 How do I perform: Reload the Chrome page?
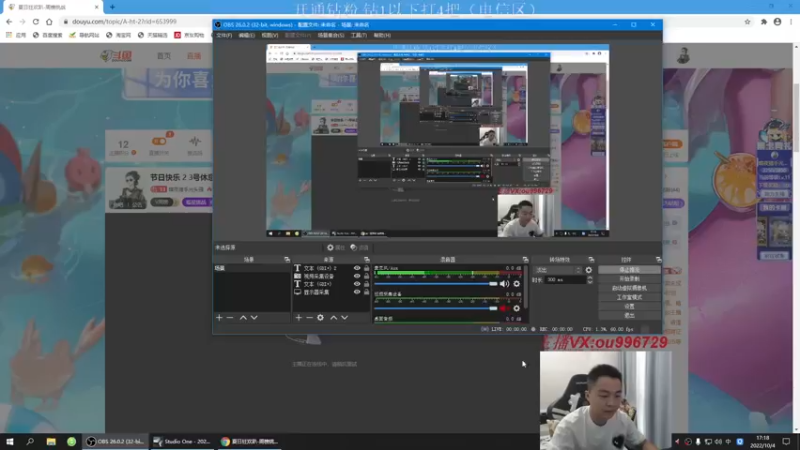(x=36, y=21)
